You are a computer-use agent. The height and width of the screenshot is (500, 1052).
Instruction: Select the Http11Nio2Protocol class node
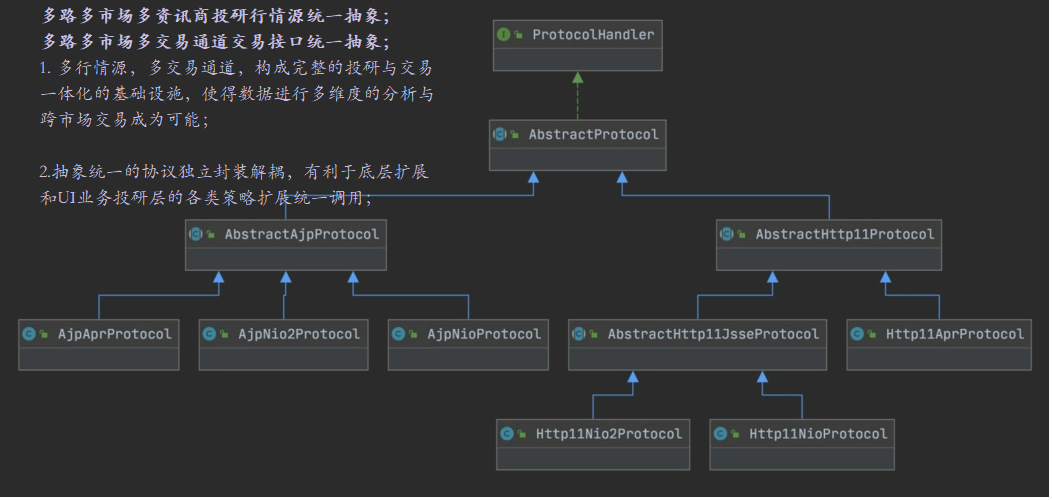tap(593, 444)
